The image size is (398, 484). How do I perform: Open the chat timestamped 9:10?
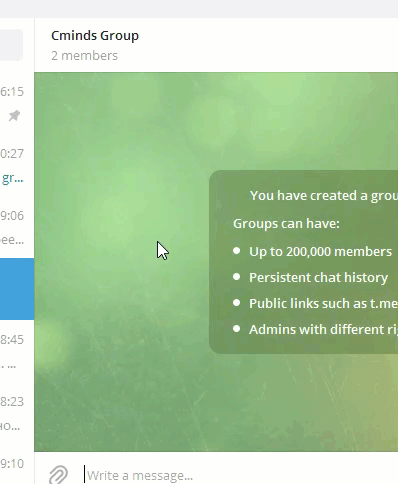tap(17, 464)
